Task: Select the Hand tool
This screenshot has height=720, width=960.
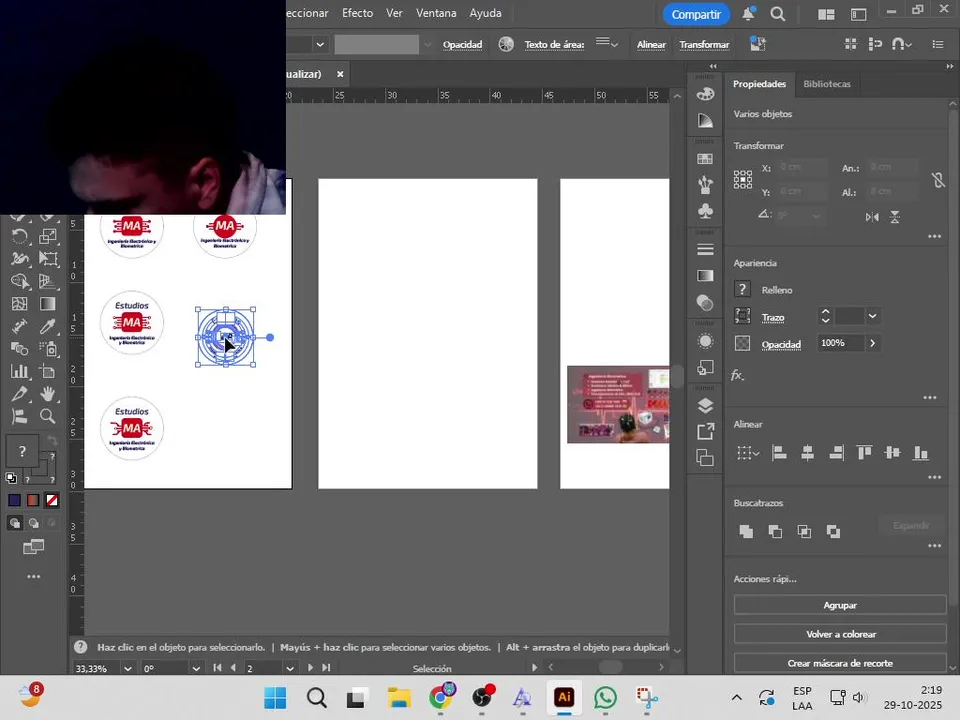Action: [48, 394]
